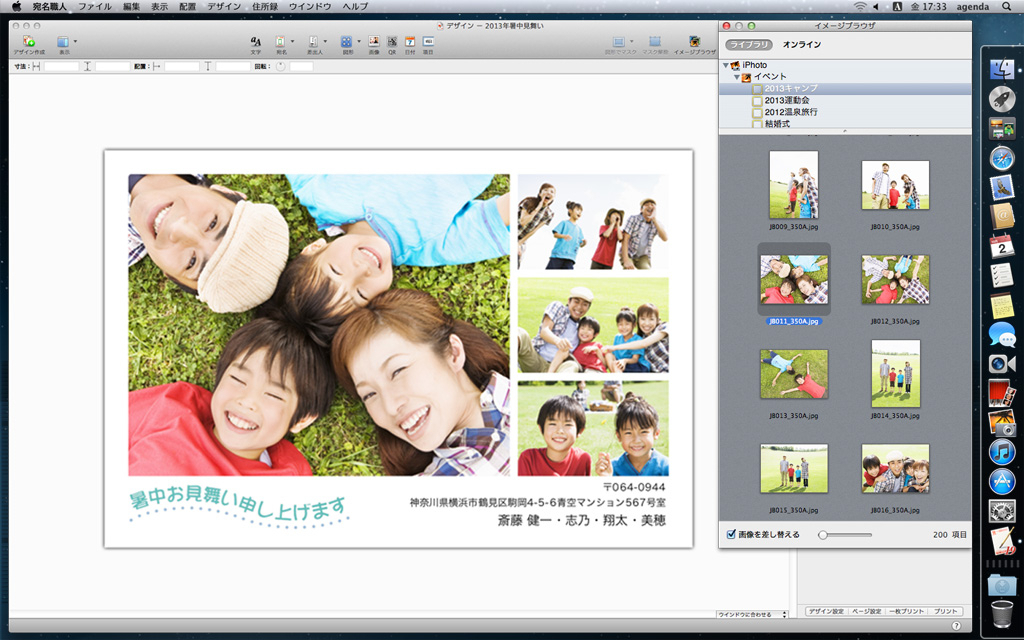Screen dimensions: 1024x640
Task: Click the ページ設定 button
Action: 867,611
